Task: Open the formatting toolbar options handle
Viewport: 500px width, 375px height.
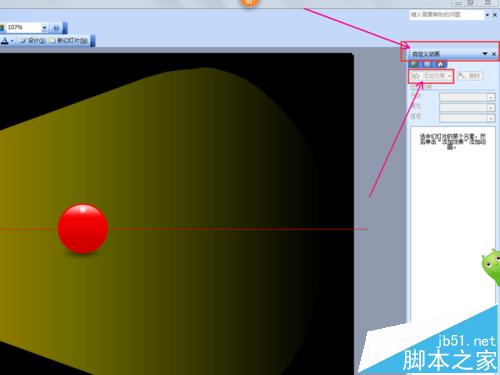Action: point(93,41)
